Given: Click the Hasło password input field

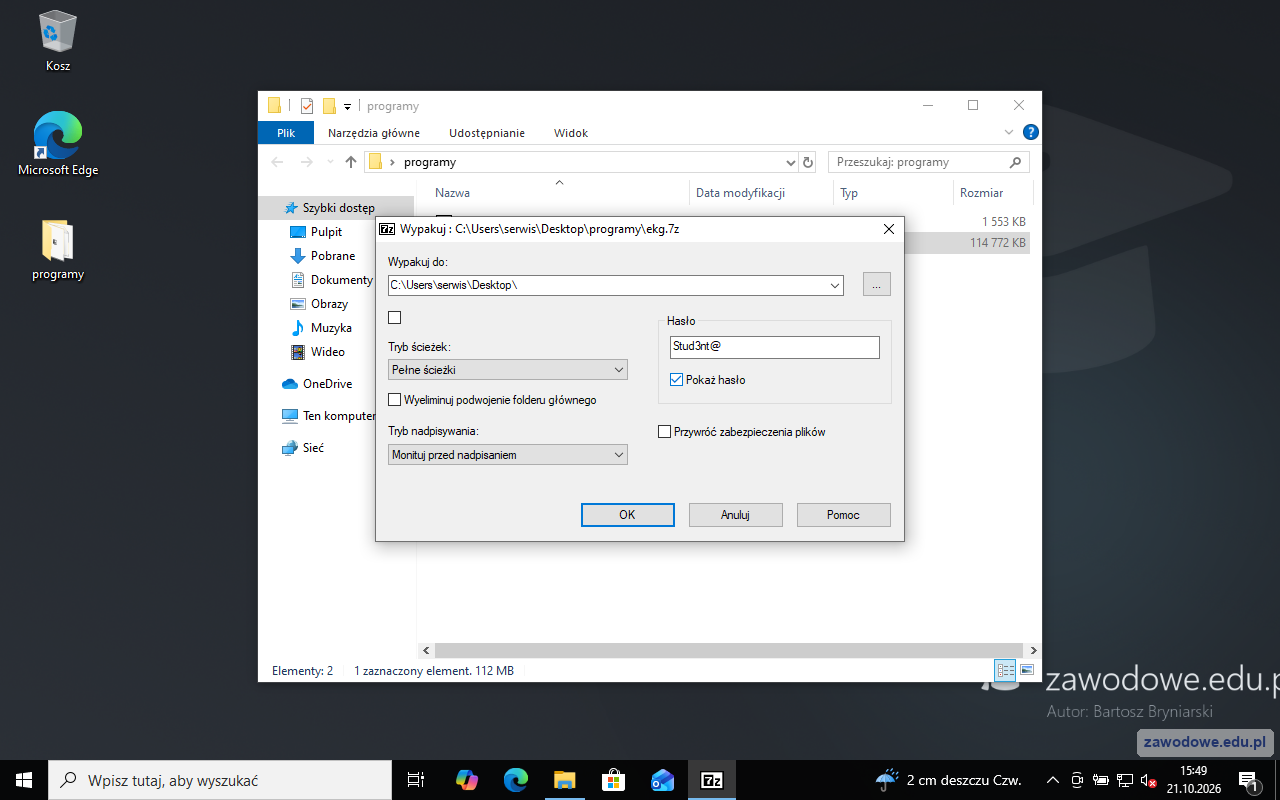Looking at the screenshot, I should pyautogui.click(x=775, y=347).
